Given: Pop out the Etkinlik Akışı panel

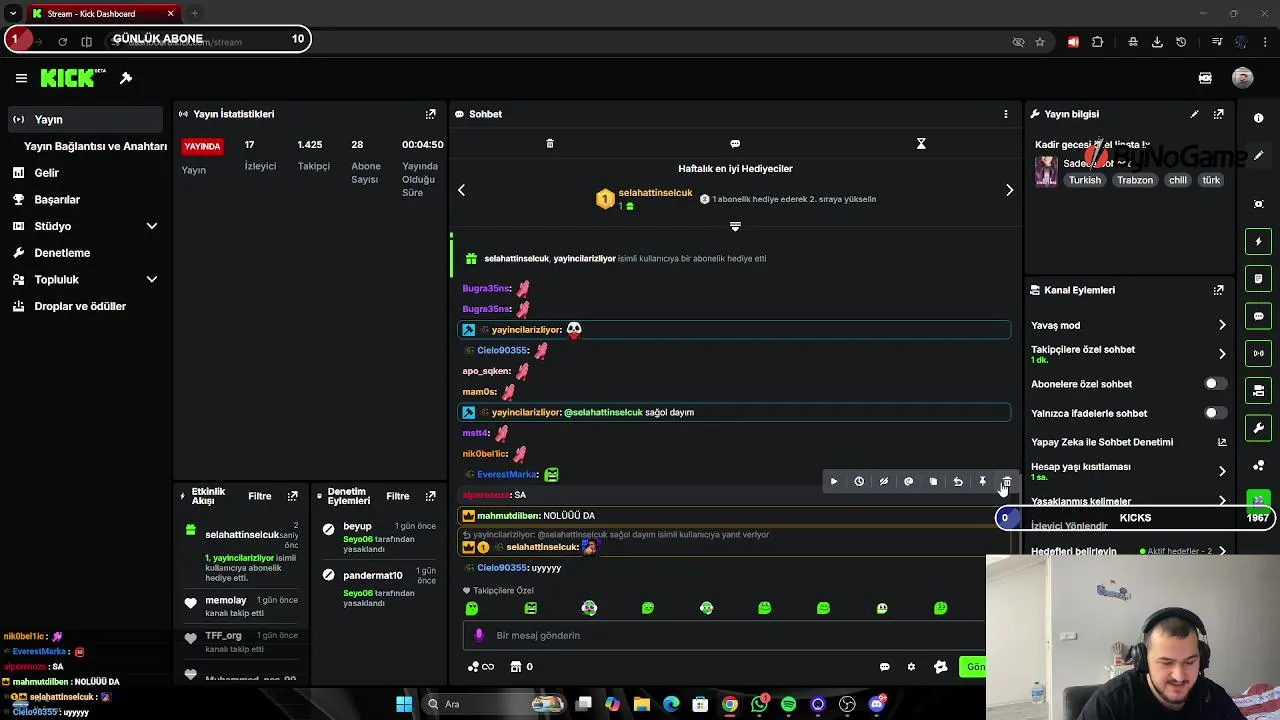Looking at the screenshot, I should click(292, 496).
